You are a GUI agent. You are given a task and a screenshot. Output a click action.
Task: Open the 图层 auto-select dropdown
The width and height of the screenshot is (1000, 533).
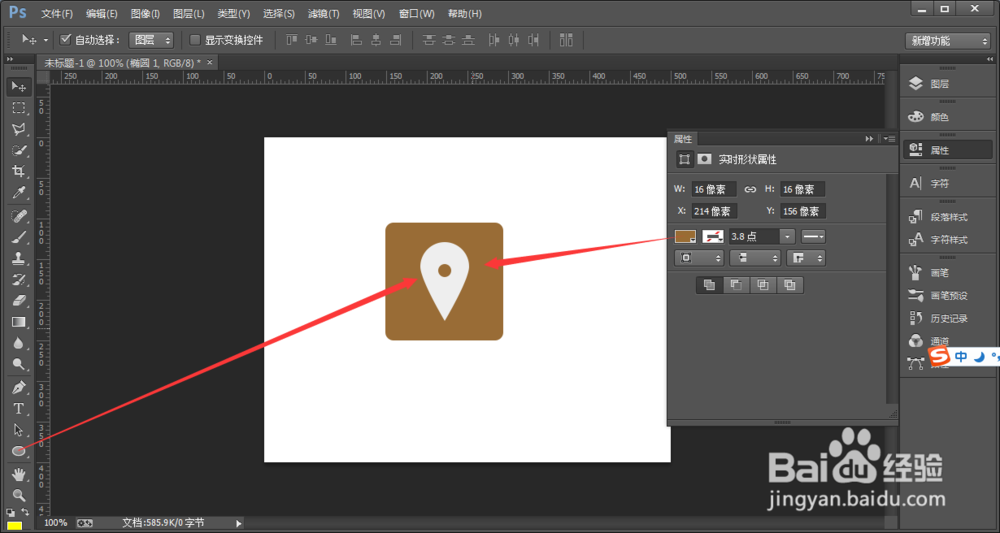click(x=151, y=40)
